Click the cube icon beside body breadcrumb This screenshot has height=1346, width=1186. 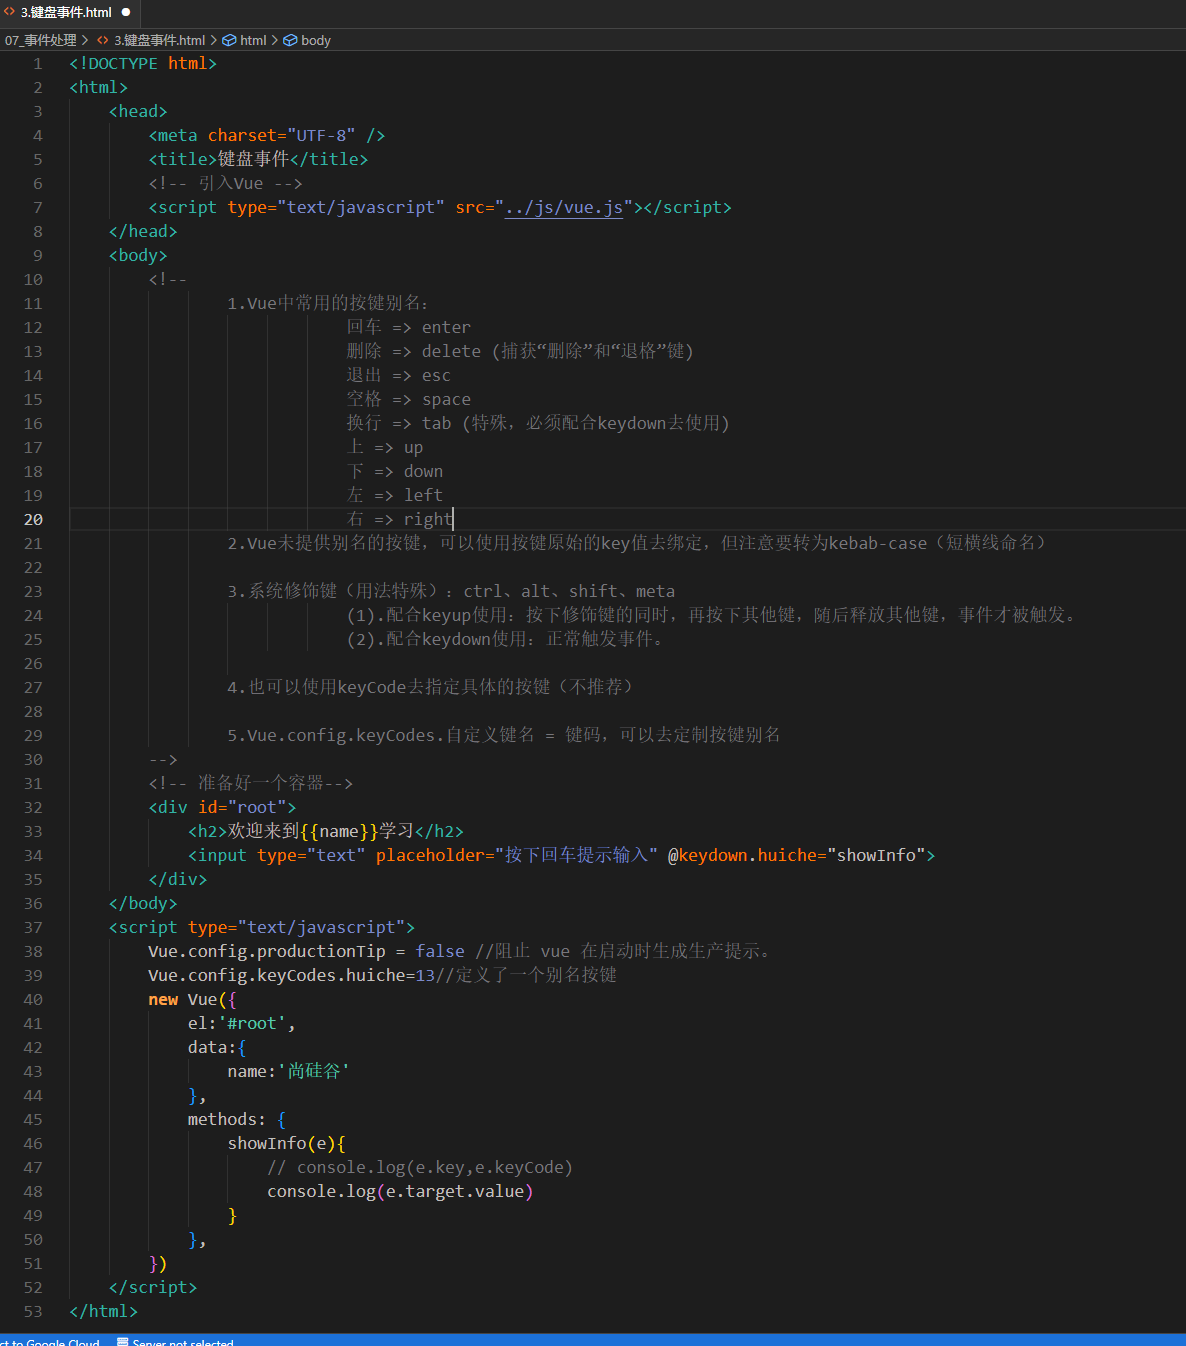pyautogui.click(x=290, y=40)
